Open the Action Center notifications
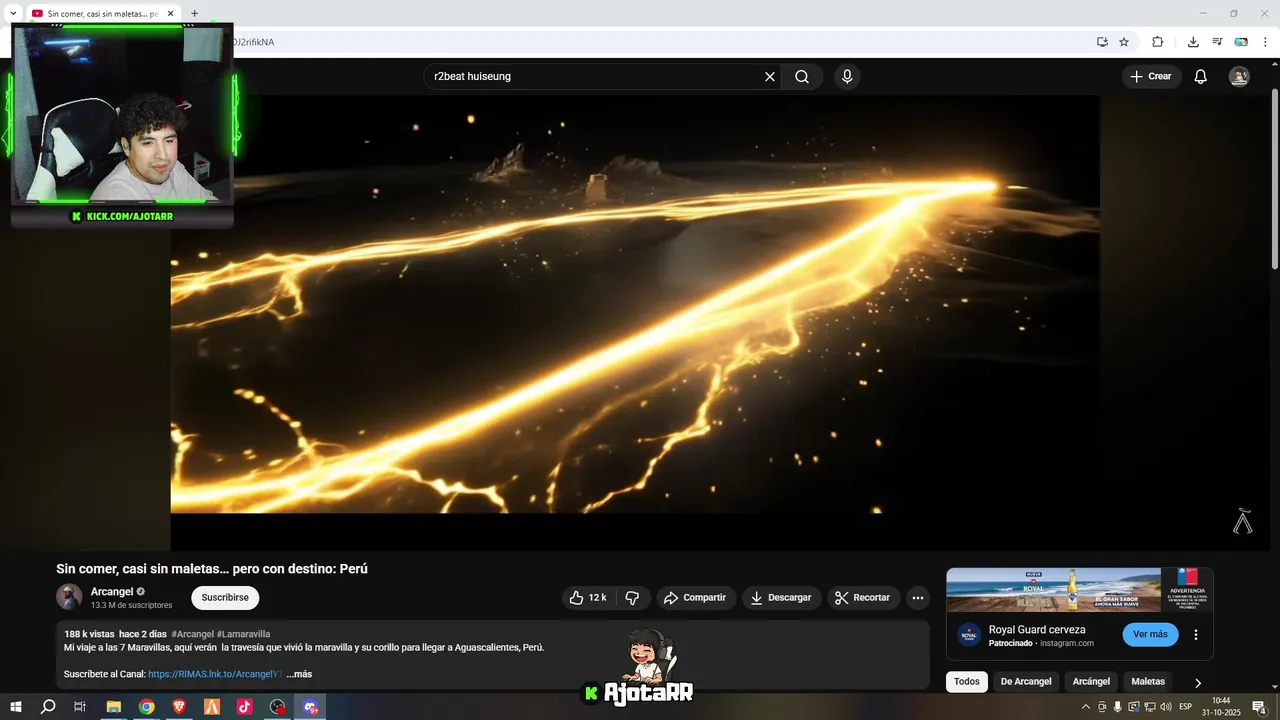This screenshot has height=720, width=1280. coord(1259,707)
